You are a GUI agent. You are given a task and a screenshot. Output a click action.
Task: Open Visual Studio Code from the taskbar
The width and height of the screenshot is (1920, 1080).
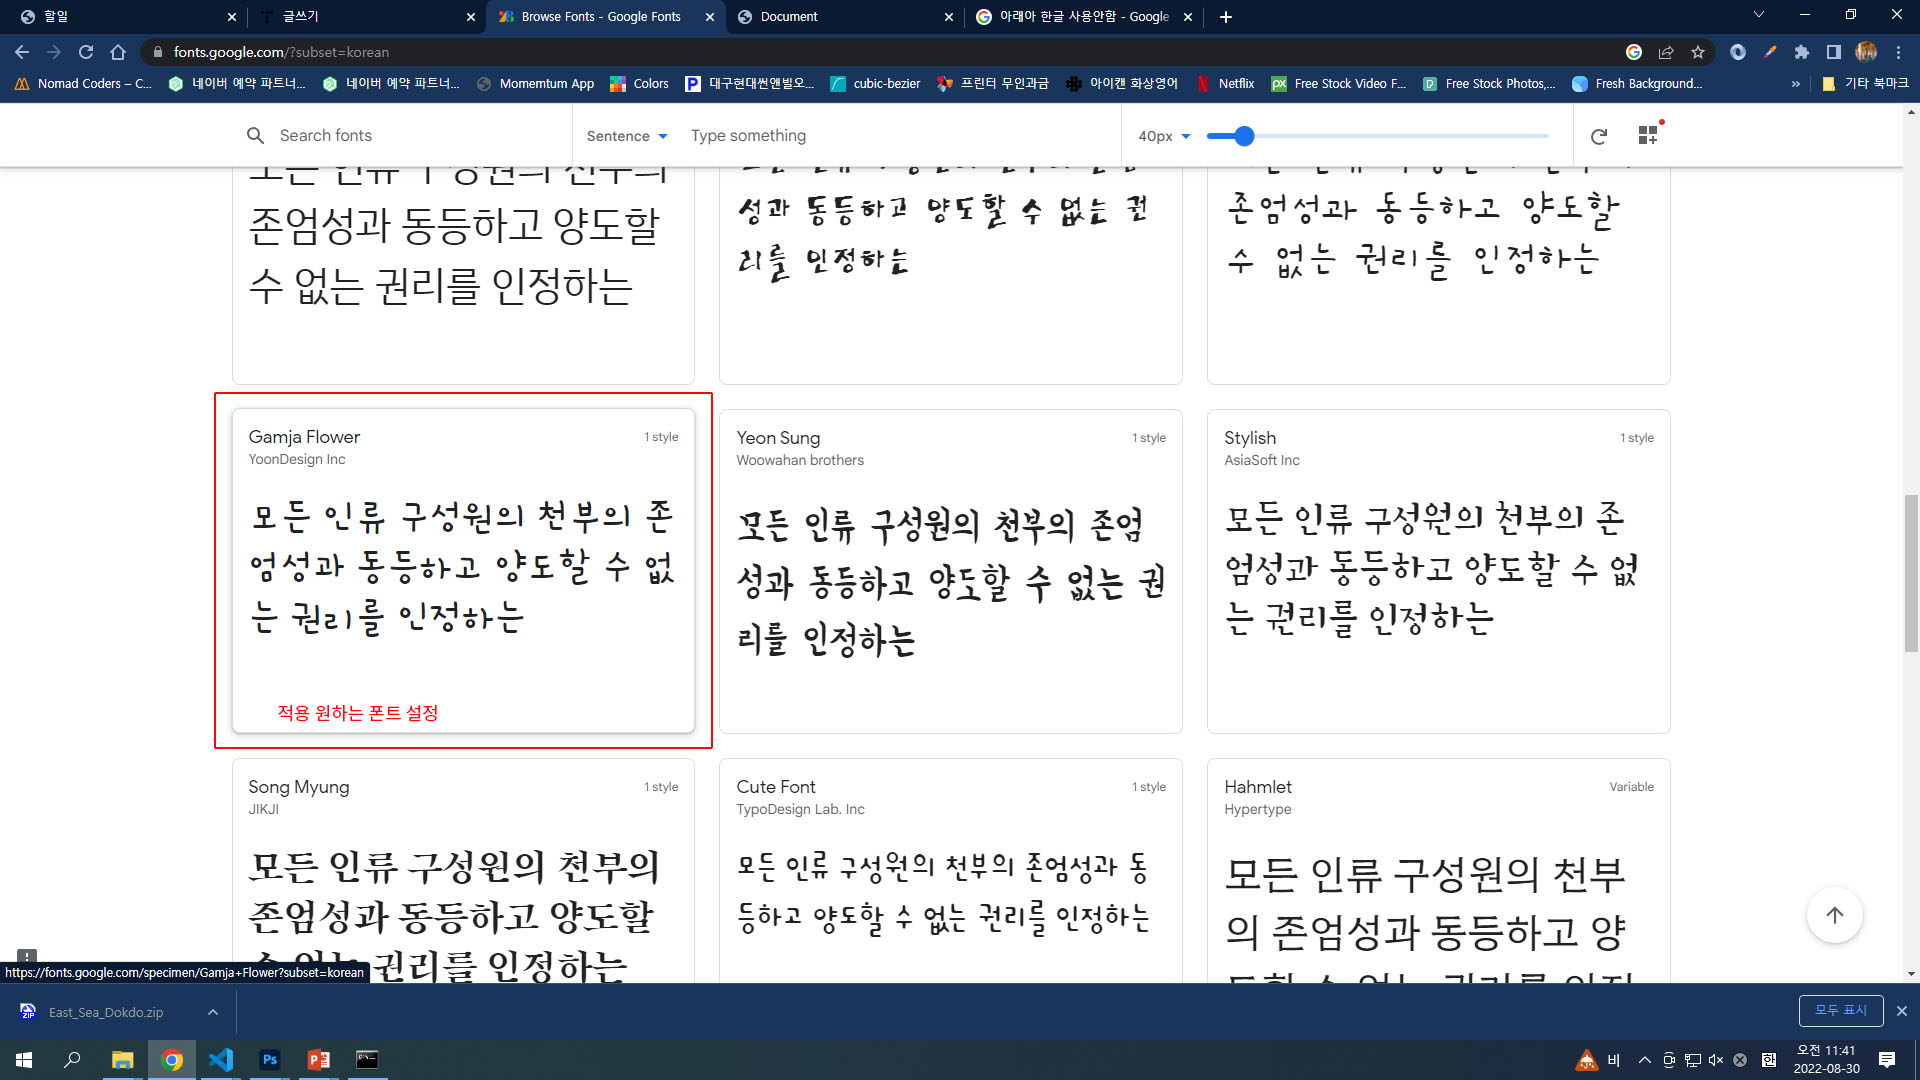[x=221, y=1060]
